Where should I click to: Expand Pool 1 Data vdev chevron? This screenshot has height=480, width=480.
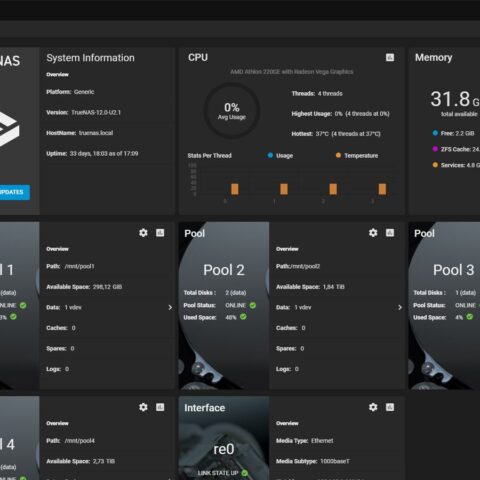[x=170, y=307]
